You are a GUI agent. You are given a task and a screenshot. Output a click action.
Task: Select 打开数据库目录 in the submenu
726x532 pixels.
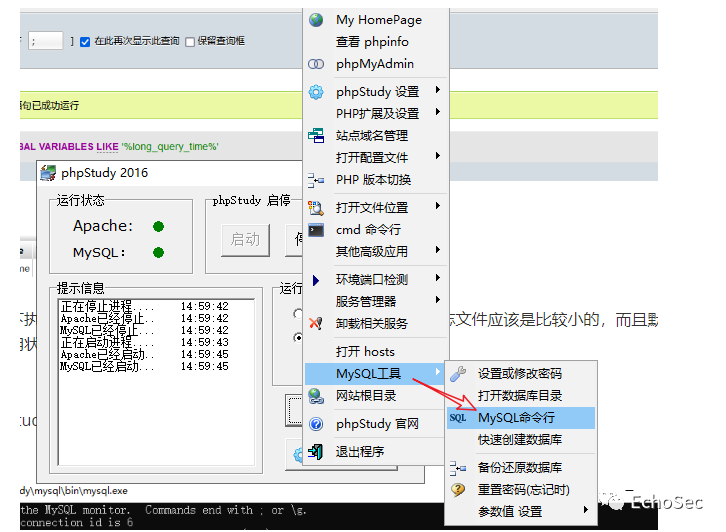[521, 396]
